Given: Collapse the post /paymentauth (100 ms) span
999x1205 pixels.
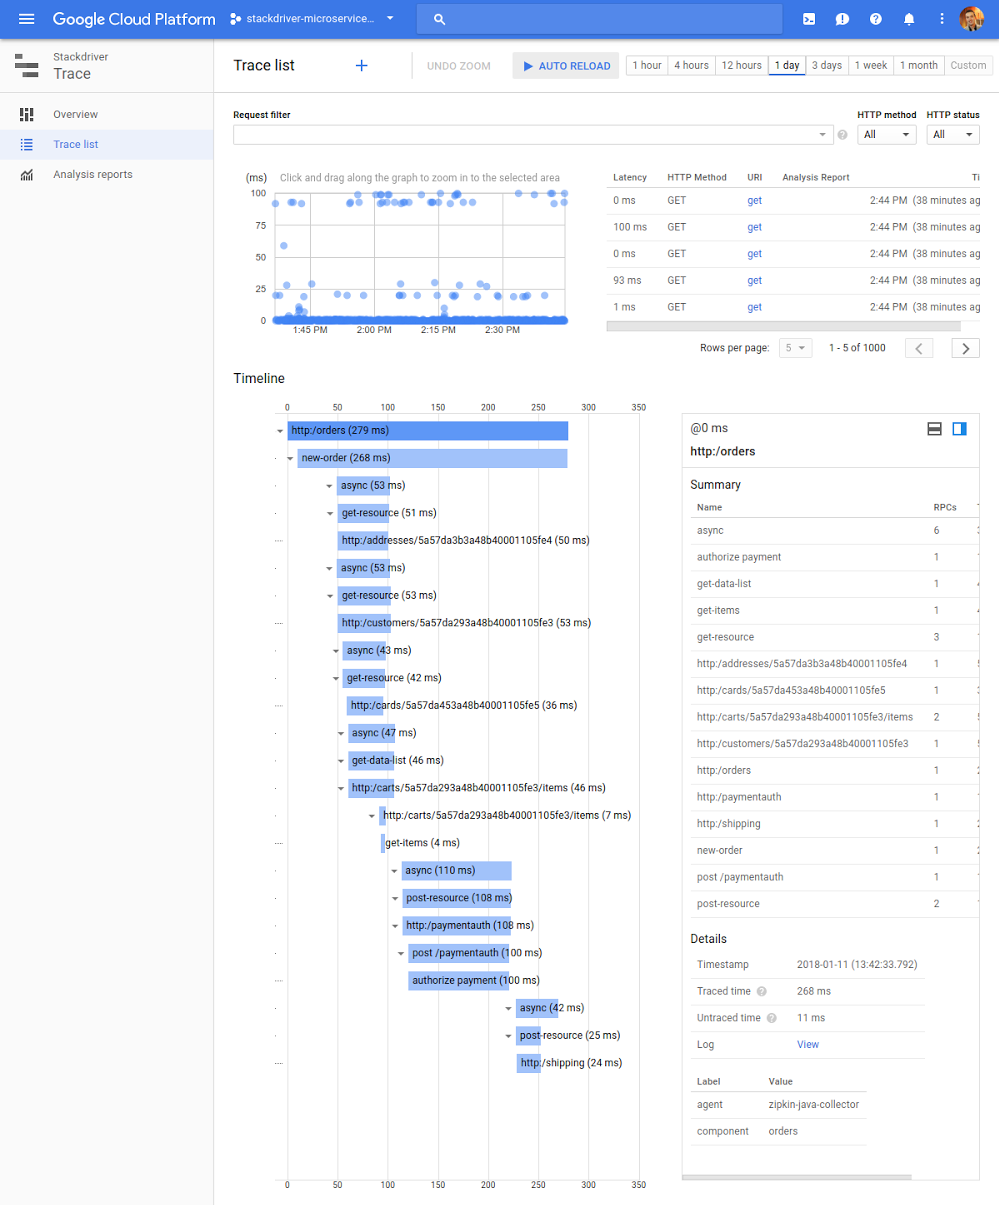Looking at the screenshot, I should pyautogui.click(x=401, y=954).
